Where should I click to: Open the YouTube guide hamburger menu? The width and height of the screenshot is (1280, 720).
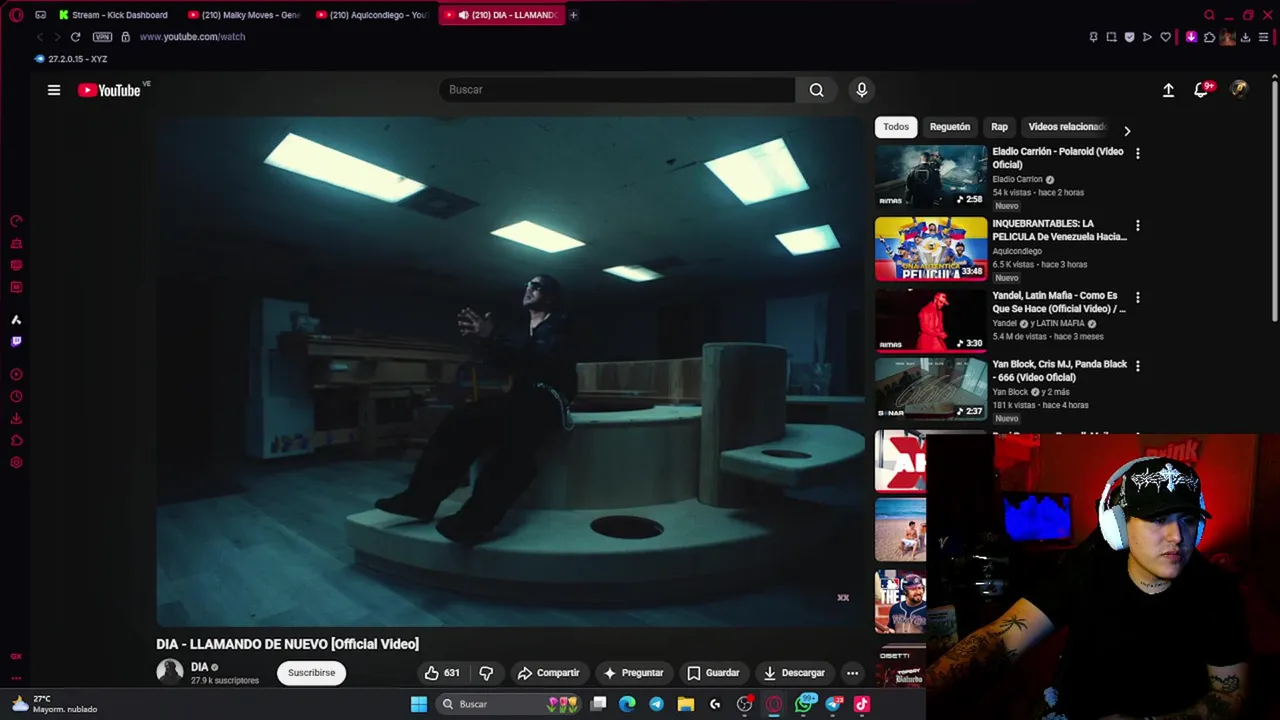(54, 90)
